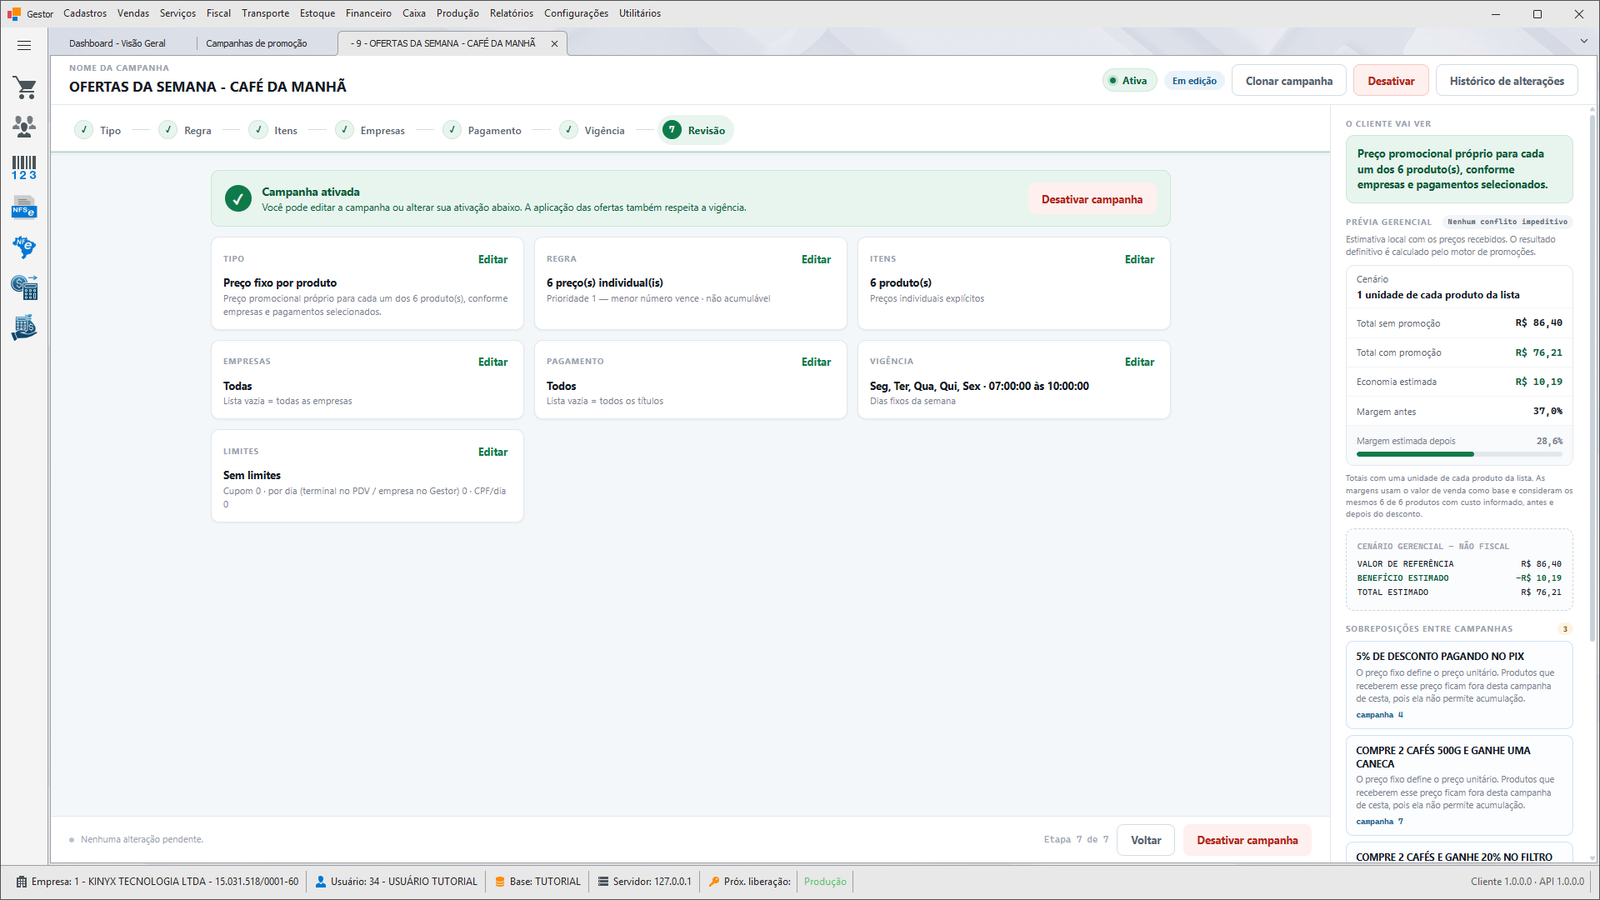Open the Cadastros menu
The height and width of the screenshot is (900, 1600).
(x=85, y=13)
